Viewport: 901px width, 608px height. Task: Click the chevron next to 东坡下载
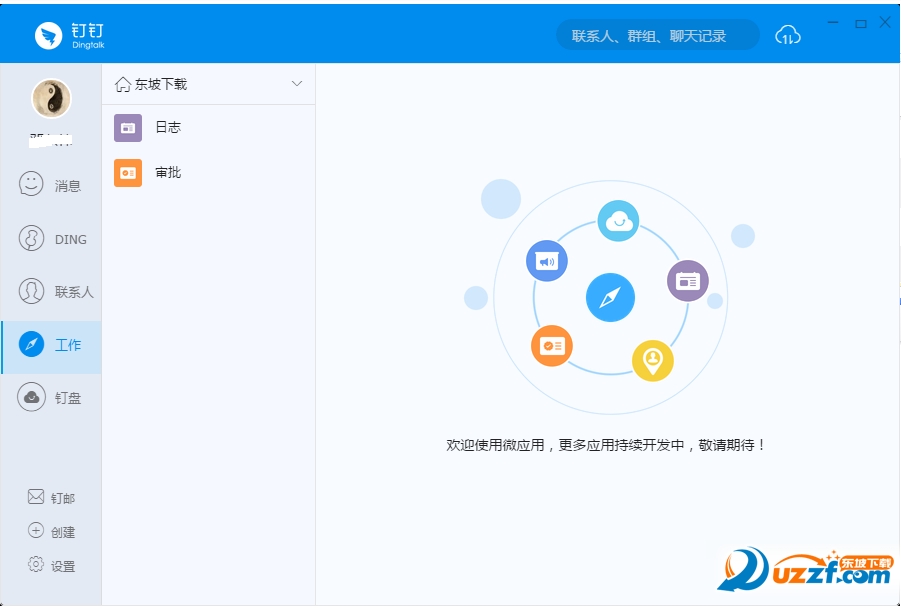tap(296, 84)
